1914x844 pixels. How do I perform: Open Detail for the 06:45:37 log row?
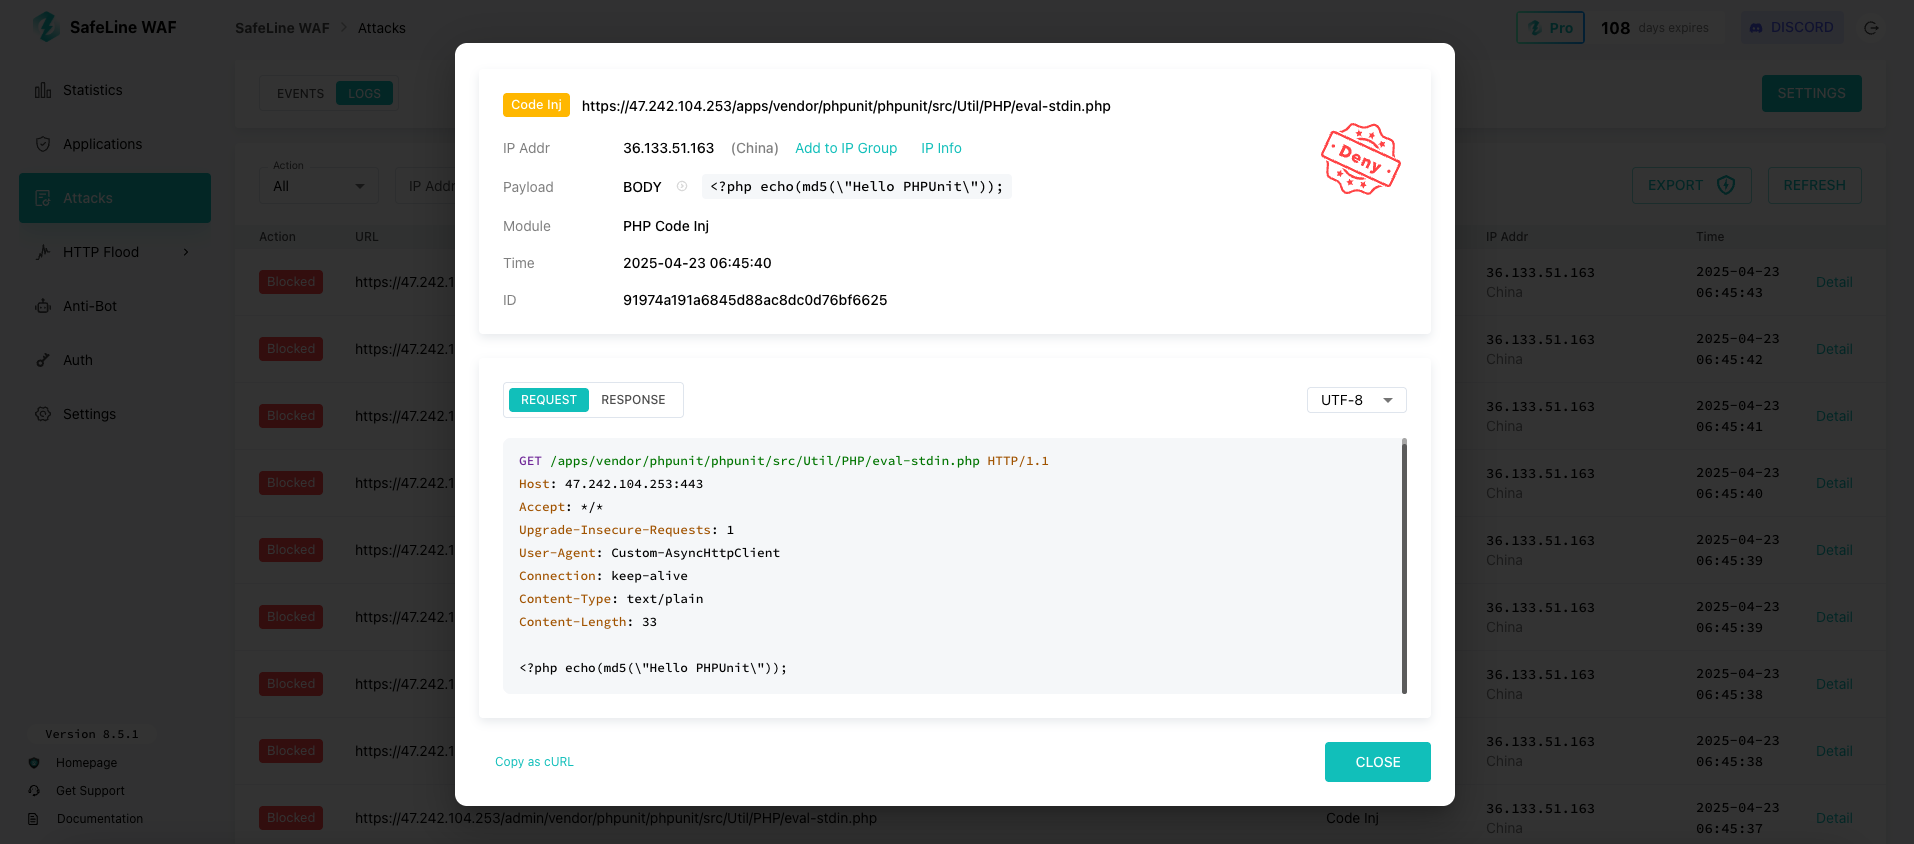coord(1834,818)
